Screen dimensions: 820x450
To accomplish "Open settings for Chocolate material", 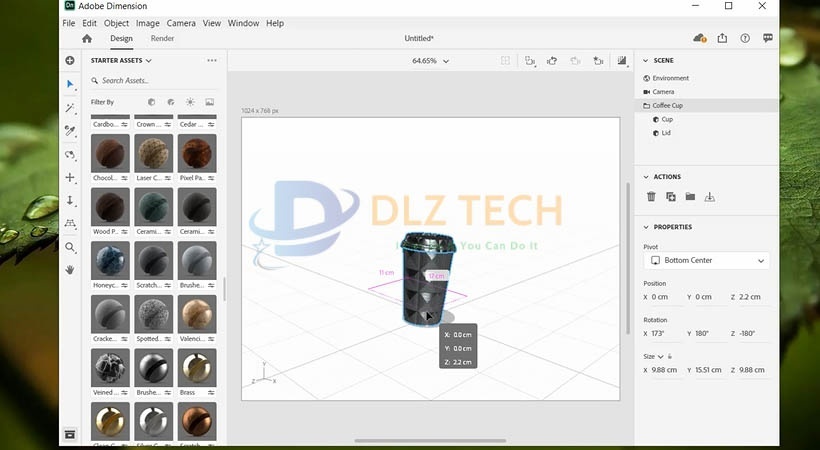I will (124, 178).
